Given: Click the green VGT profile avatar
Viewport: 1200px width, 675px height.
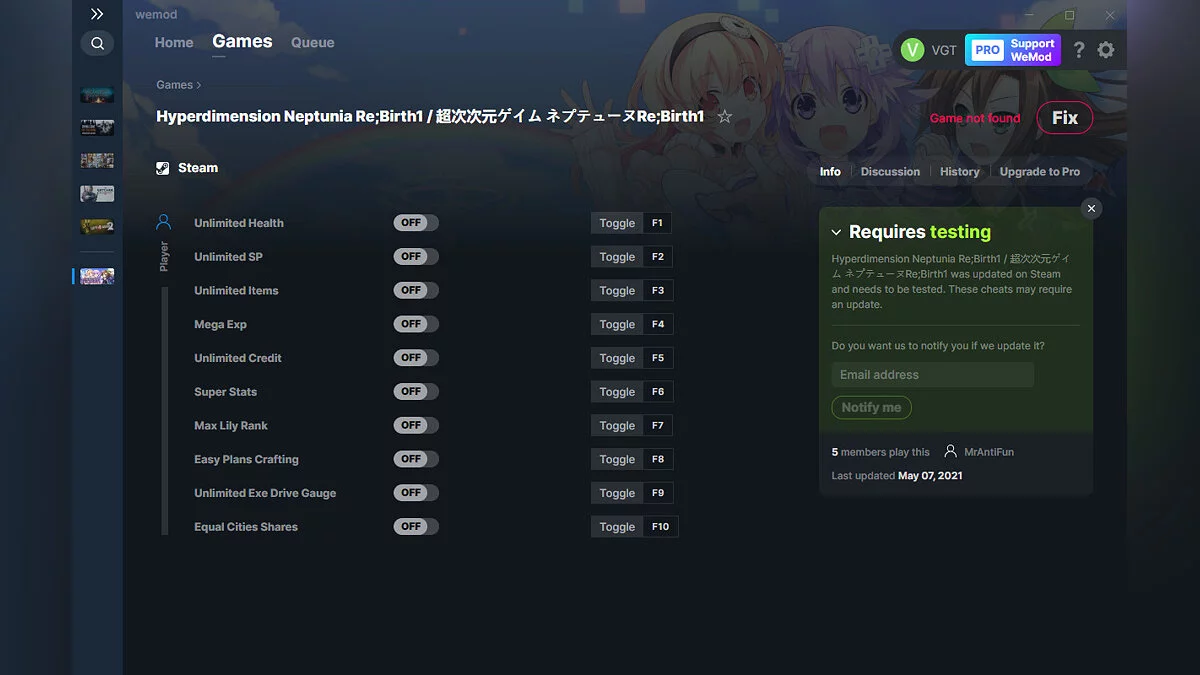Looking at the screenshot, I should pos(911,49).
